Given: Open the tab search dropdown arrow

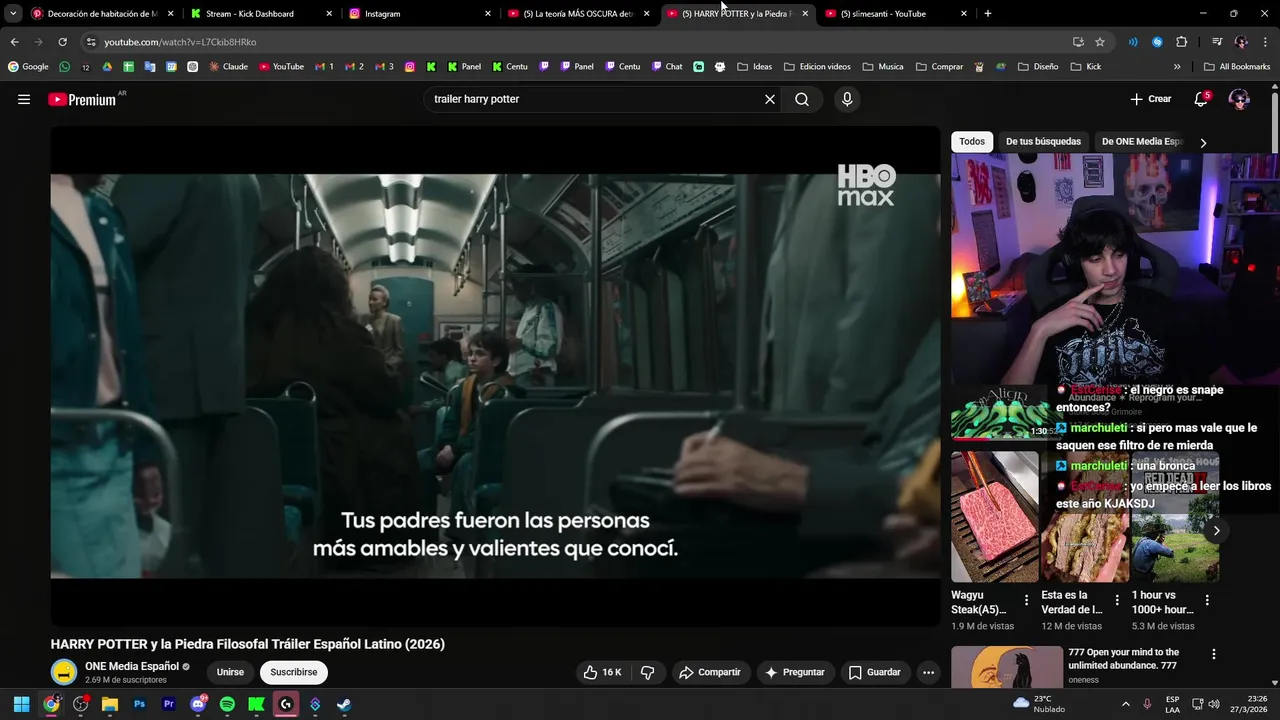Looking at the screenshot, I should pyautogui.click(x=13, y=14).
